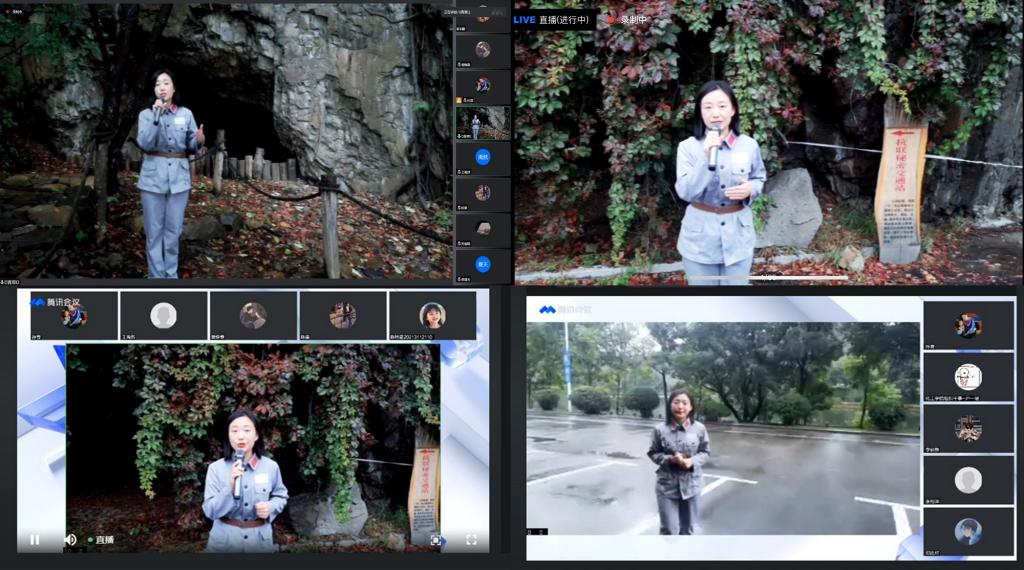The image size is (1024, 570).
Task: Click the 腾讯会议 logo in bottom-left panel
Action: [x=56, y=302]
